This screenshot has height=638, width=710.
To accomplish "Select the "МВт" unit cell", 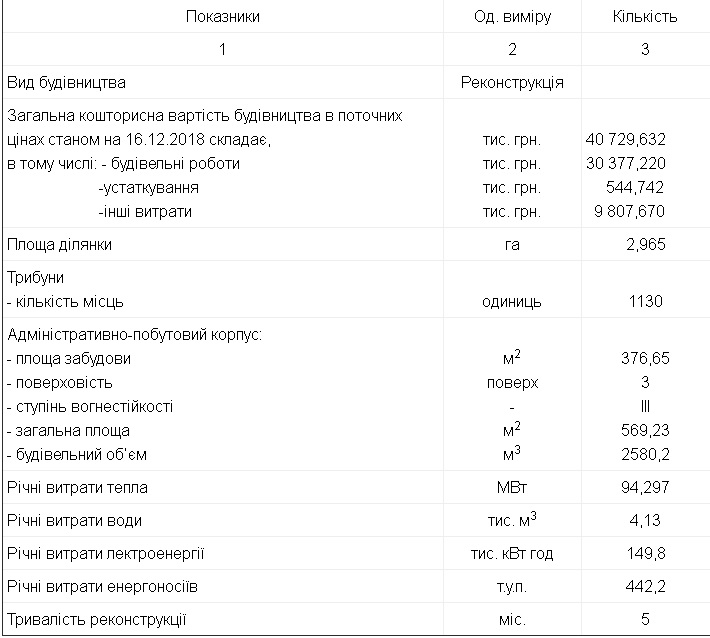I will [512, 487].
